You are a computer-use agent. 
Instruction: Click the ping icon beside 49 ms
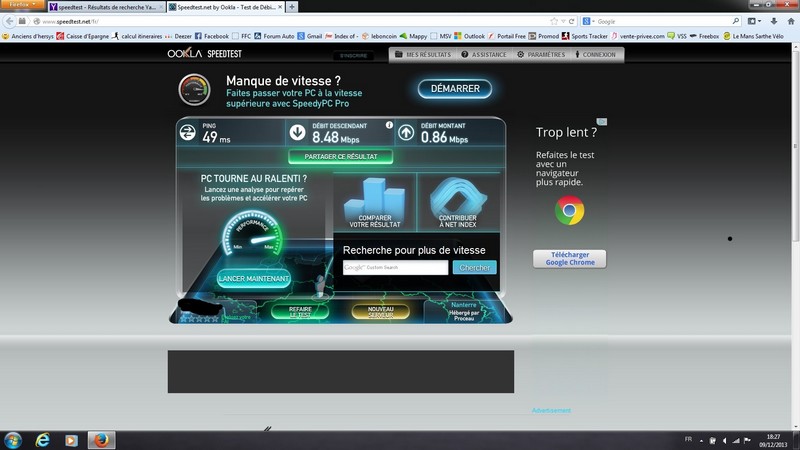tap(187, 133)
